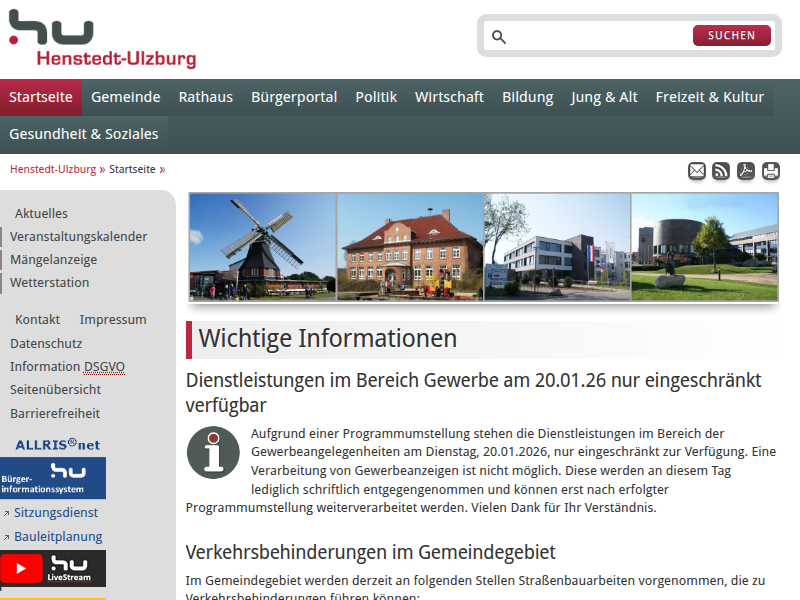Screen dimensions: 800x600
Task: Open the Veranstaltungskalender link
Action: [79, 237]
